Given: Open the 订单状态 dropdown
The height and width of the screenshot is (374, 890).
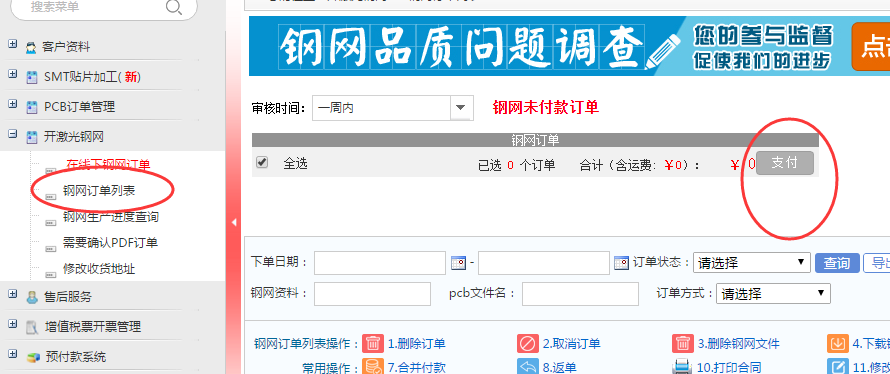Looking at the screenshot, I should [752, 263].
